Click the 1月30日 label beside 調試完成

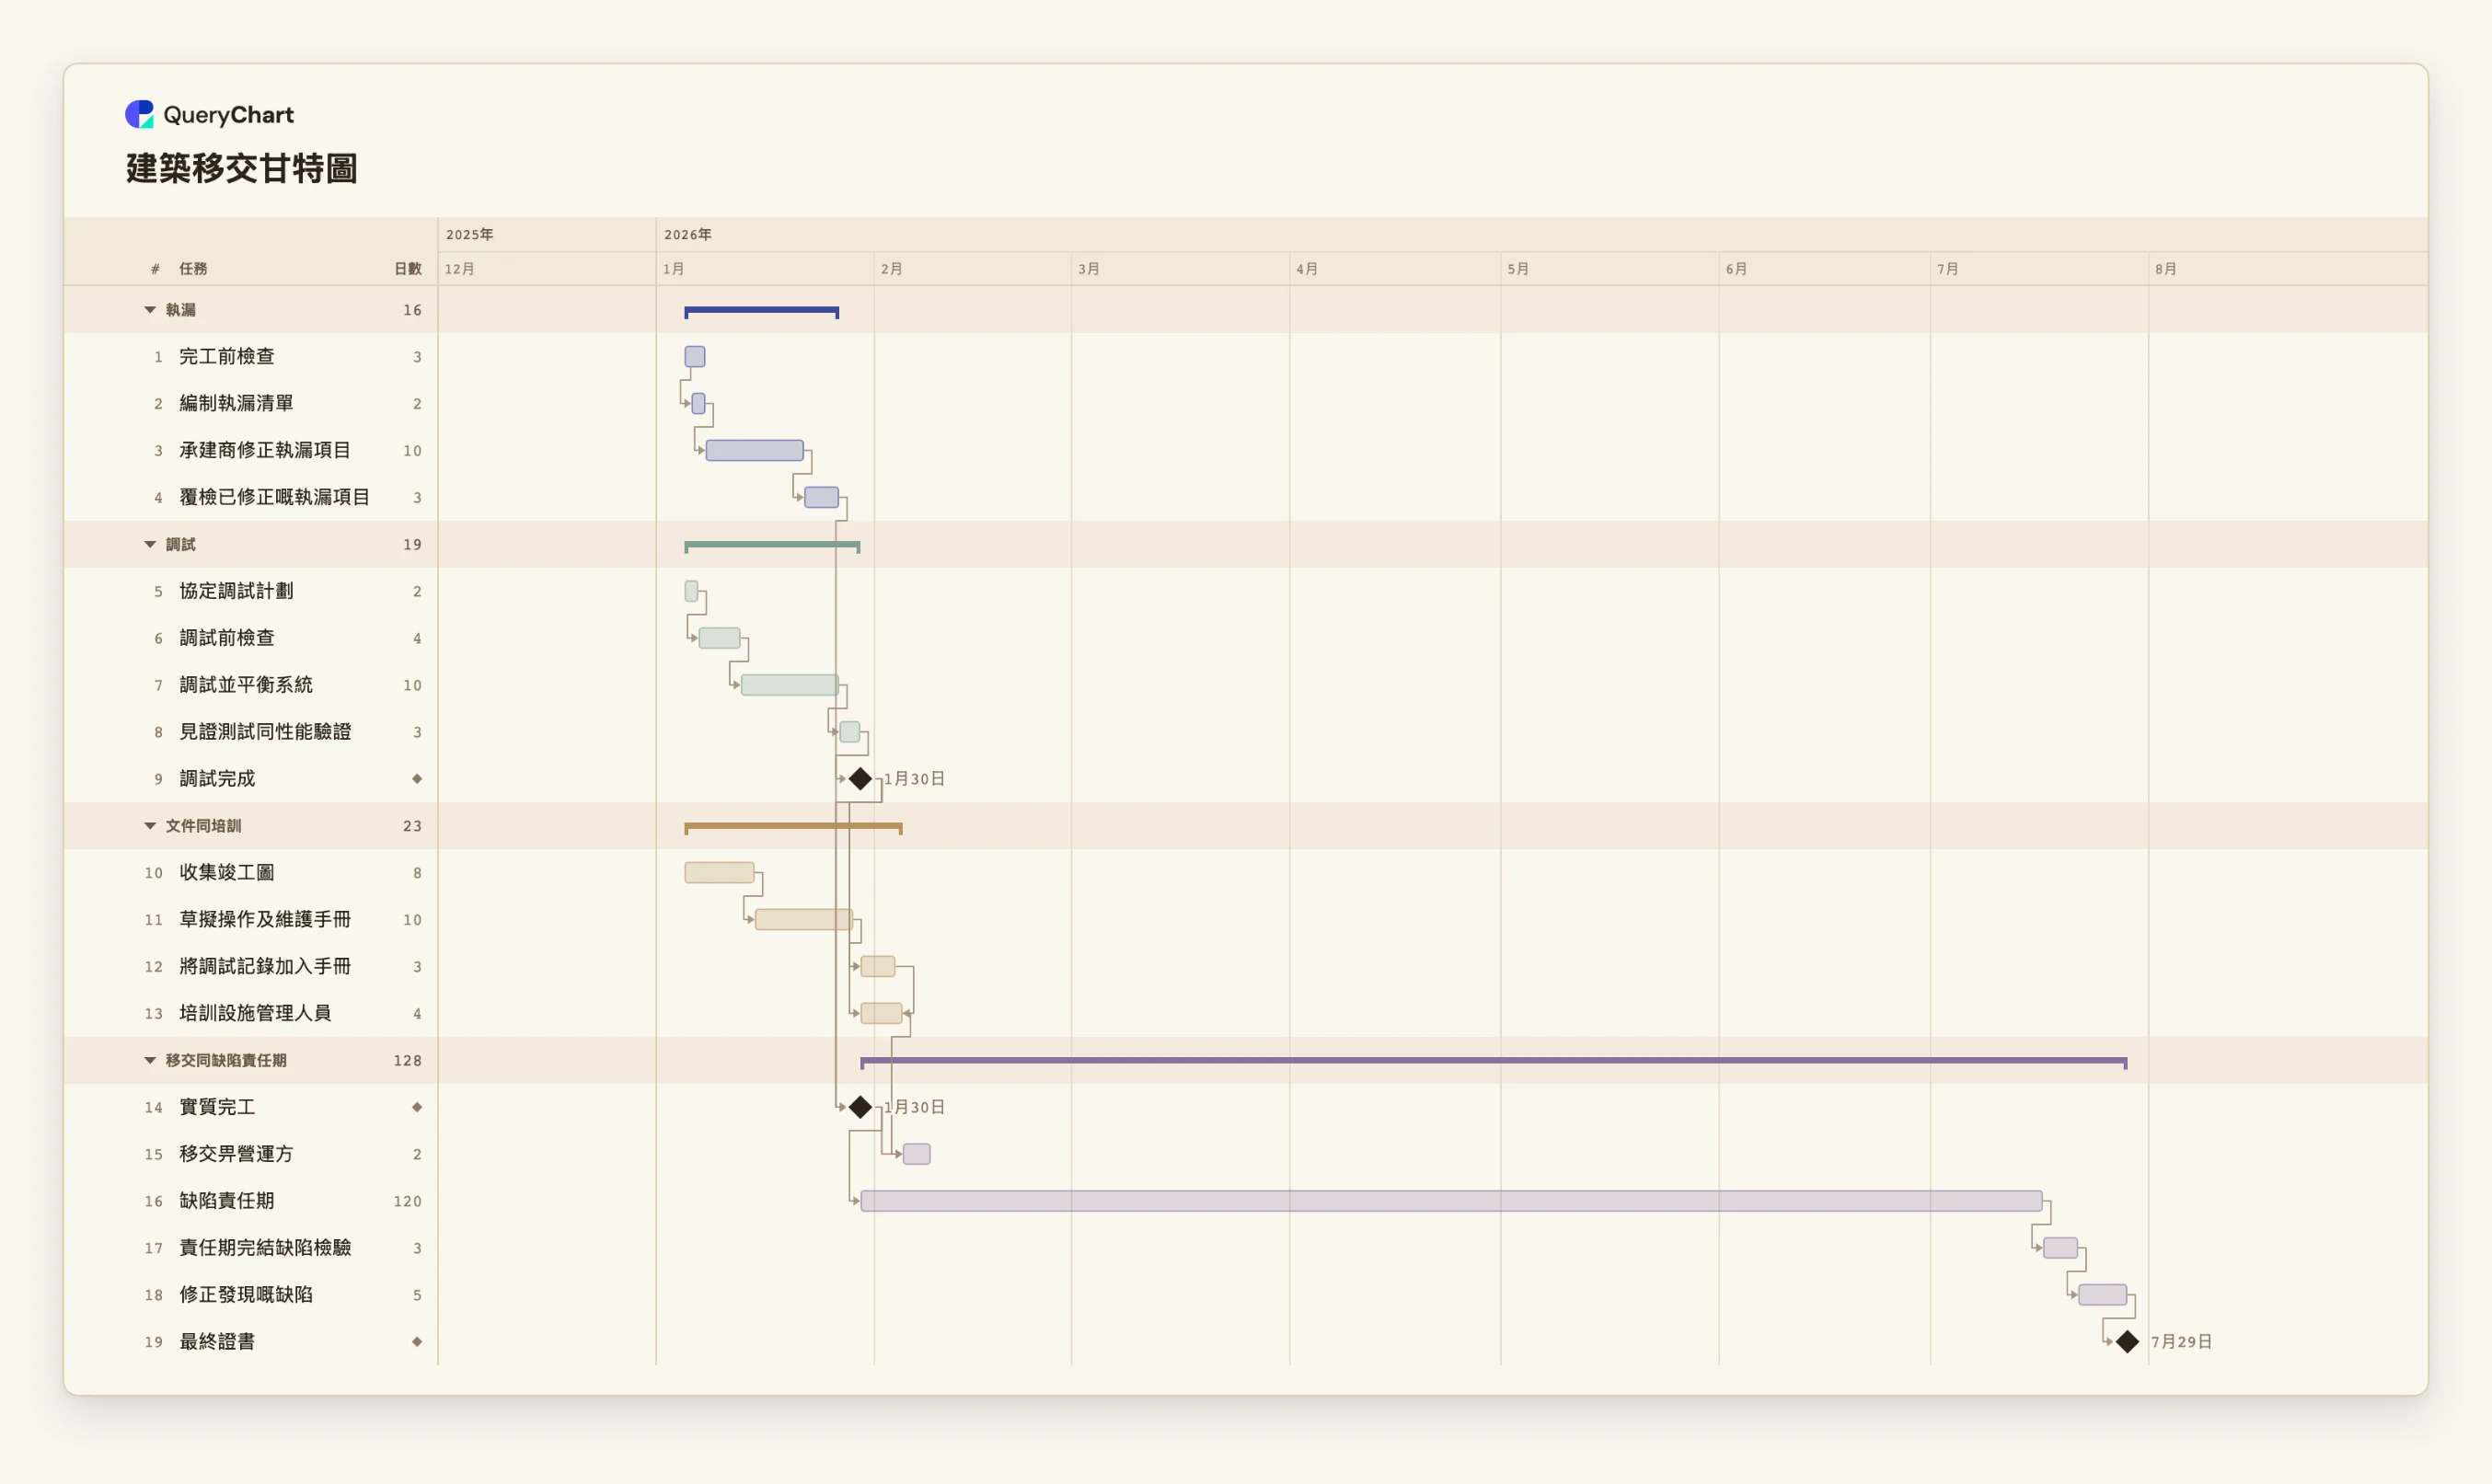pos(914,779)
